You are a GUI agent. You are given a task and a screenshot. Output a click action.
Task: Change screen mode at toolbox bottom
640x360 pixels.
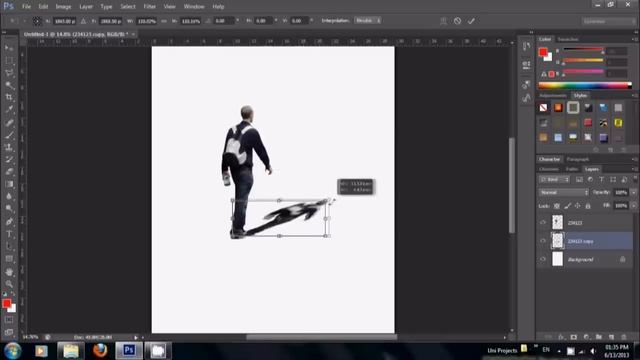coord(9,331)
